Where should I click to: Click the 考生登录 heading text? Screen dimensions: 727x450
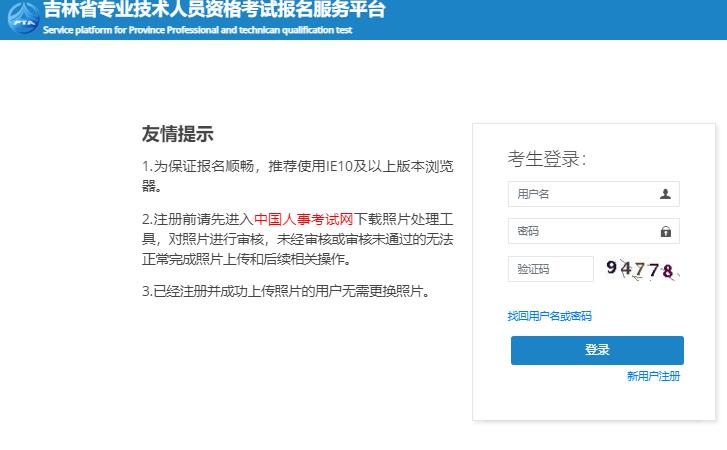(547, 158)
